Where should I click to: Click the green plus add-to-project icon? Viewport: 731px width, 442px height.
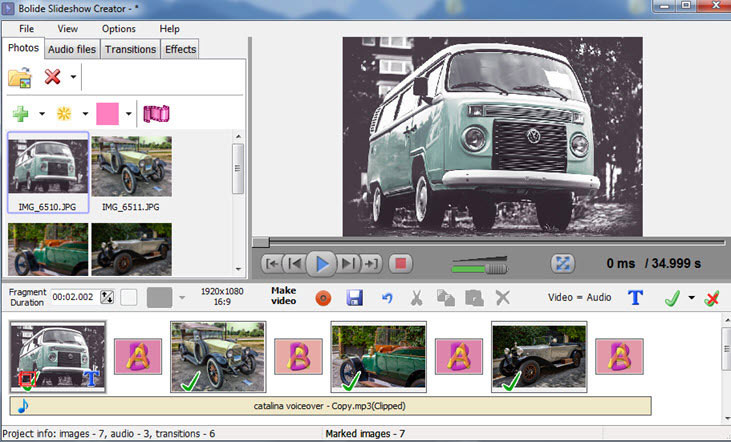[20, 113]
